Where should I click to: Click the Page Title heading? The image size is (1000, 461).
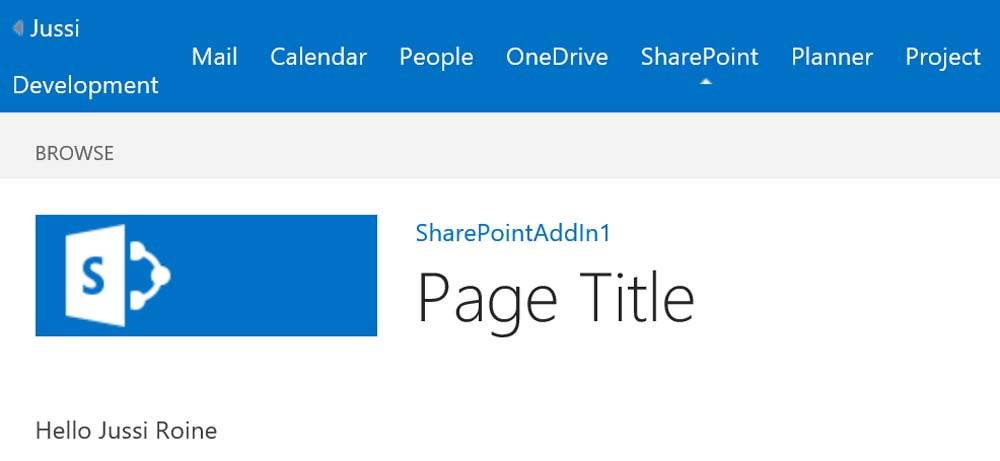pyautogui.click(x=555, y=297)
